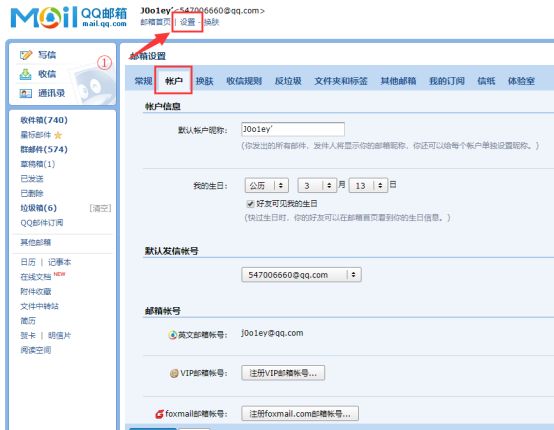554x430 pixels.
Task: Click the QQ Mail logo
Action: pos(69,17)
